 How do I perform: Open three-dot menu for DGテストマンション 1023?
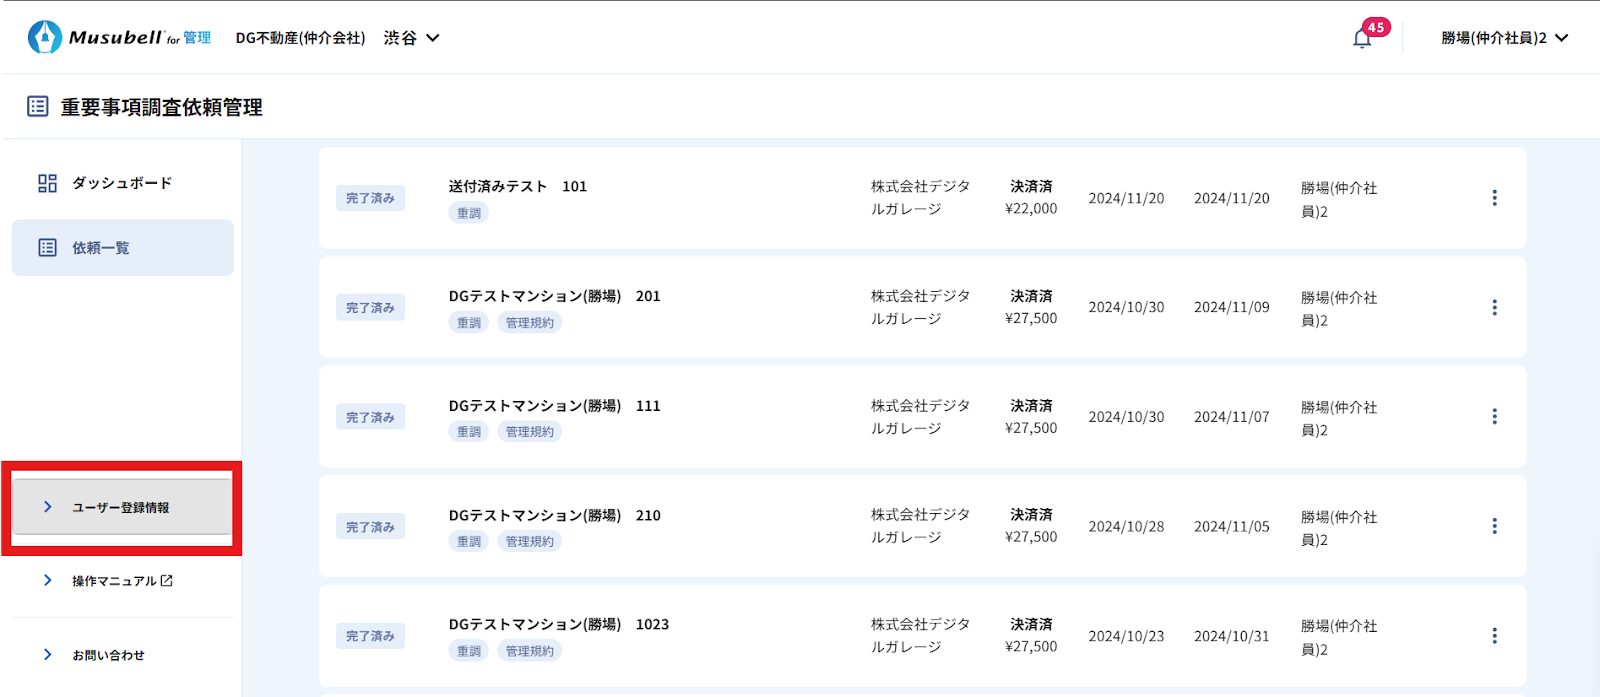pos(1494,636)
